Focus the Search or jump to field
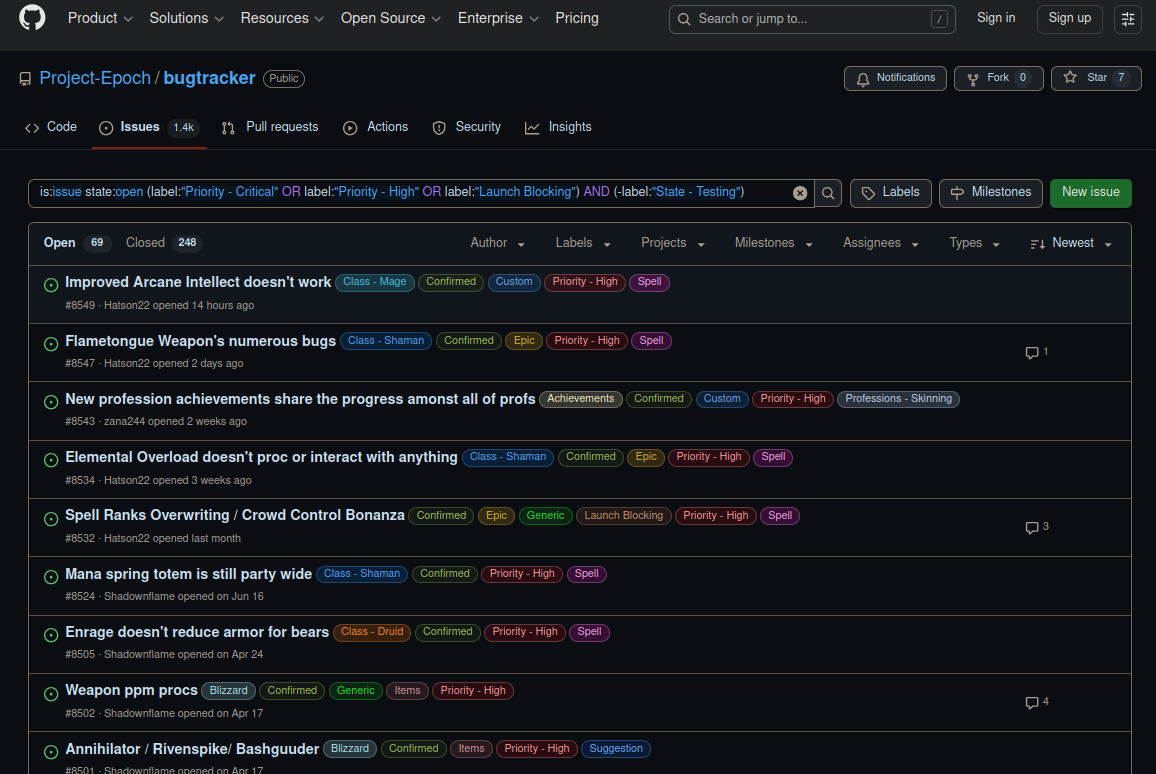 tap(812, 19)
